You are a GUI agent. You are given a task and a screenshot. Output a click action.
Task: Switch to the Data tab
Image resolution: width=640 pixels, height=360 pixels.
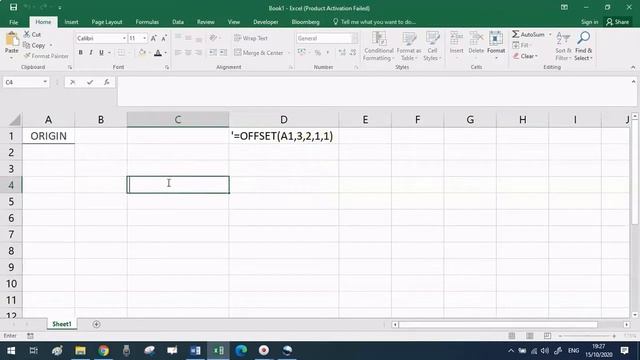click(x=178, y=22)
